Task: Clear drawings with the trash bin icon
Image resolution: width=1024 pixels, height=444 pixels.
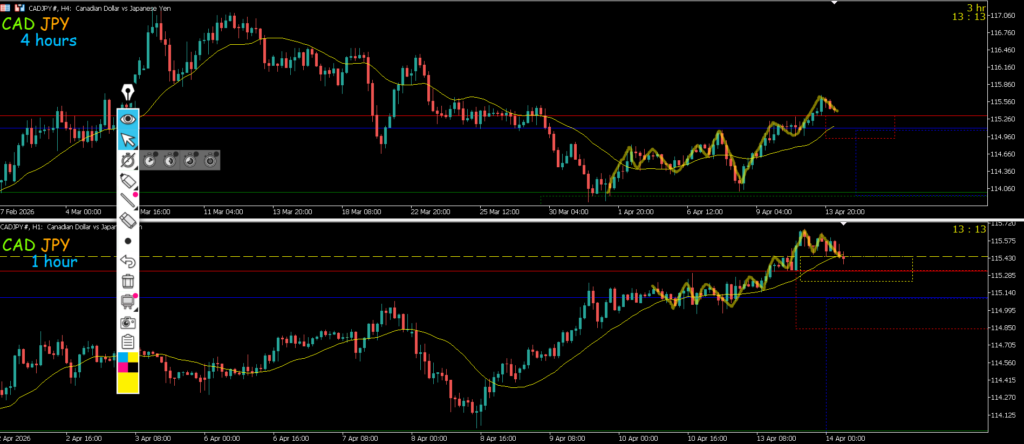Action: coord(127,282)
